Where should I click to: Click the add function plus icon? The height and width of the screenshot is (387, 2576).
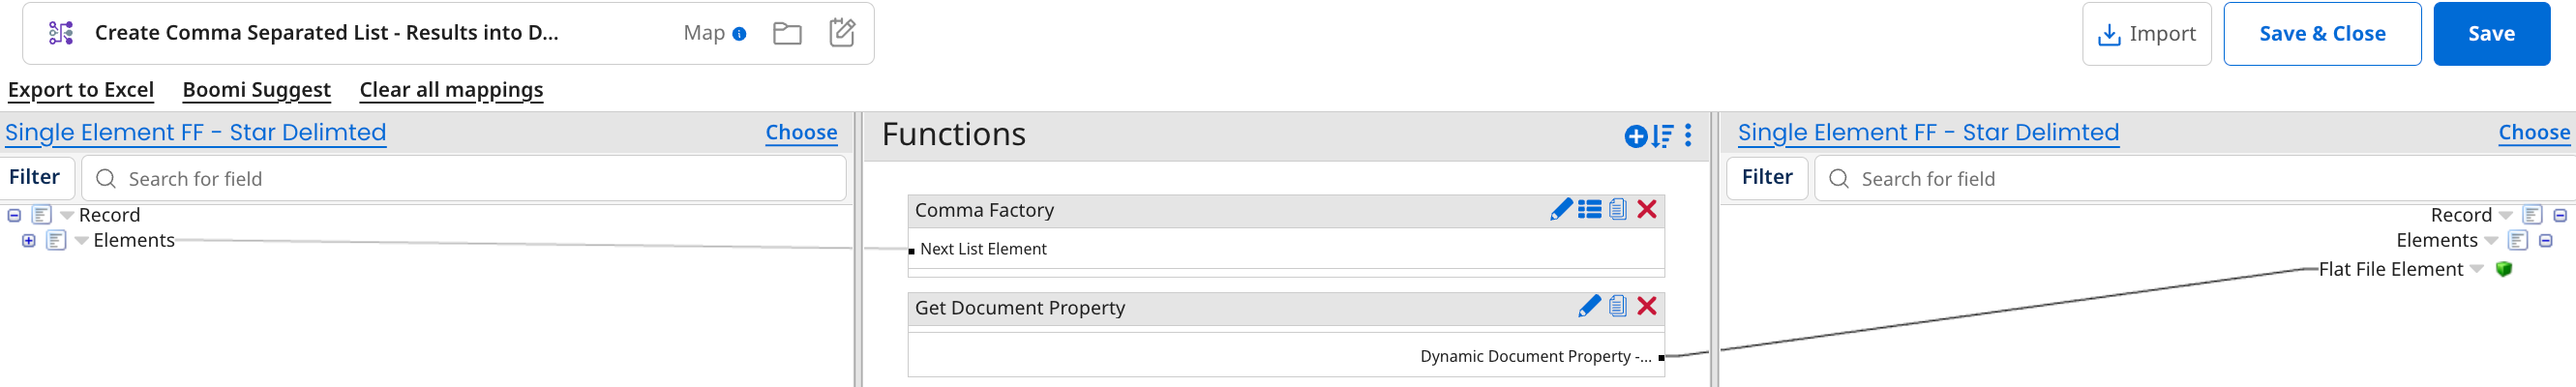[x=1635, y=136]
